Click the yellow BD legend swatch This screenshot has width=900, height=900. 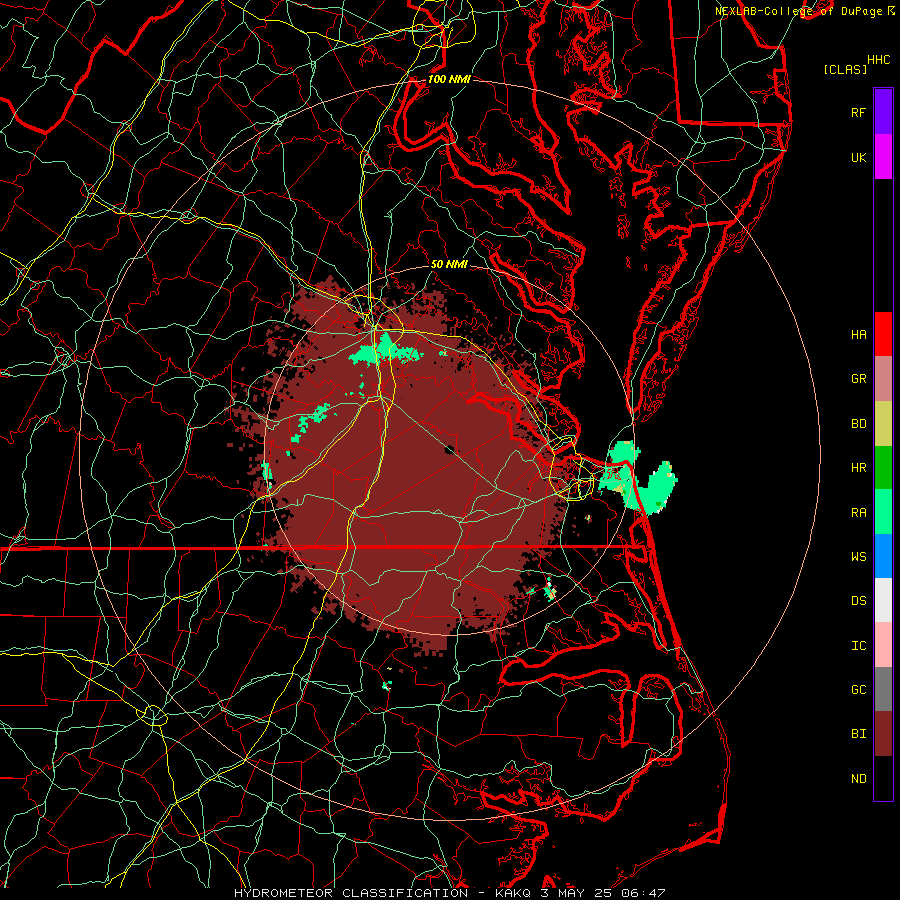coord(883,424)
